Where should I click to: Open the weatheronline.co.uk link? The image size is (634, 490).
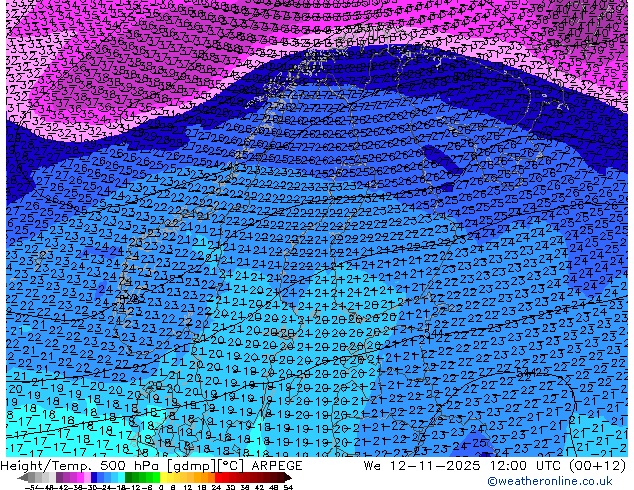click(x=549, y=481)
